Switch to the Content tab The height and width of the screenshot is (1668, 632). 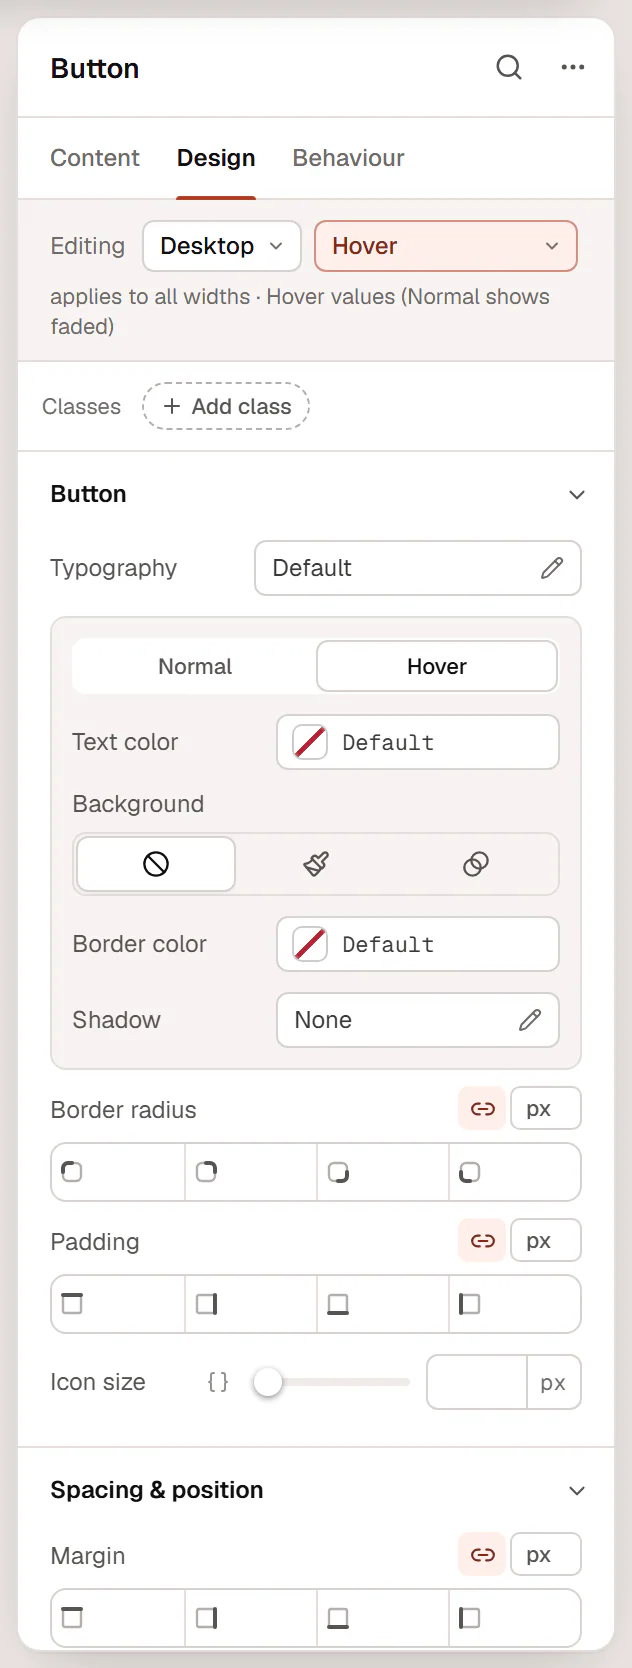tap(95, 158)
